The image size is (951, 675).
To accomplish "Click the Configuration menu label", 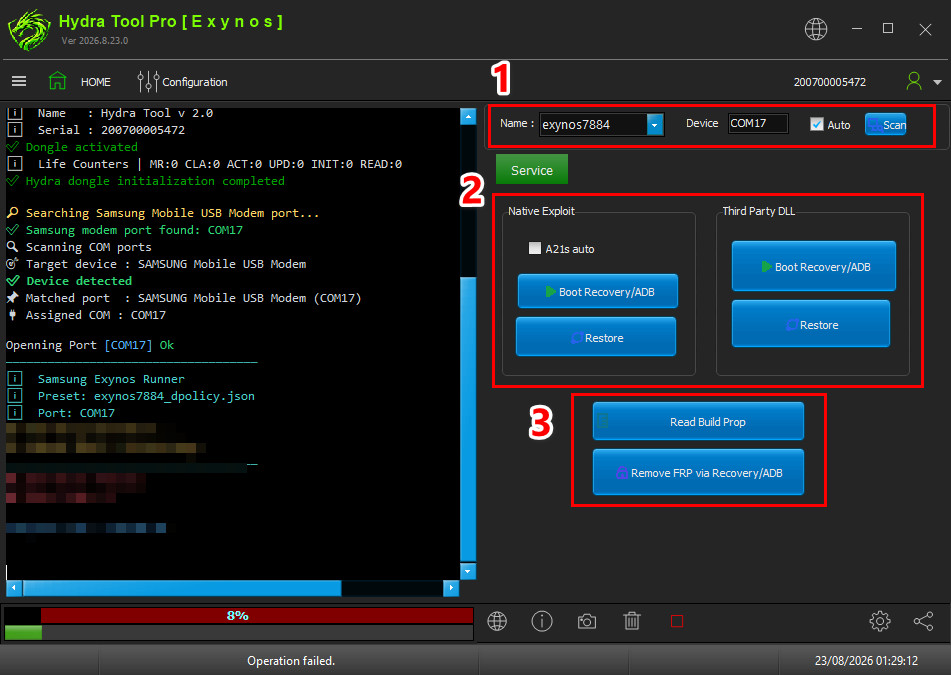I will (x=195, y=82).
